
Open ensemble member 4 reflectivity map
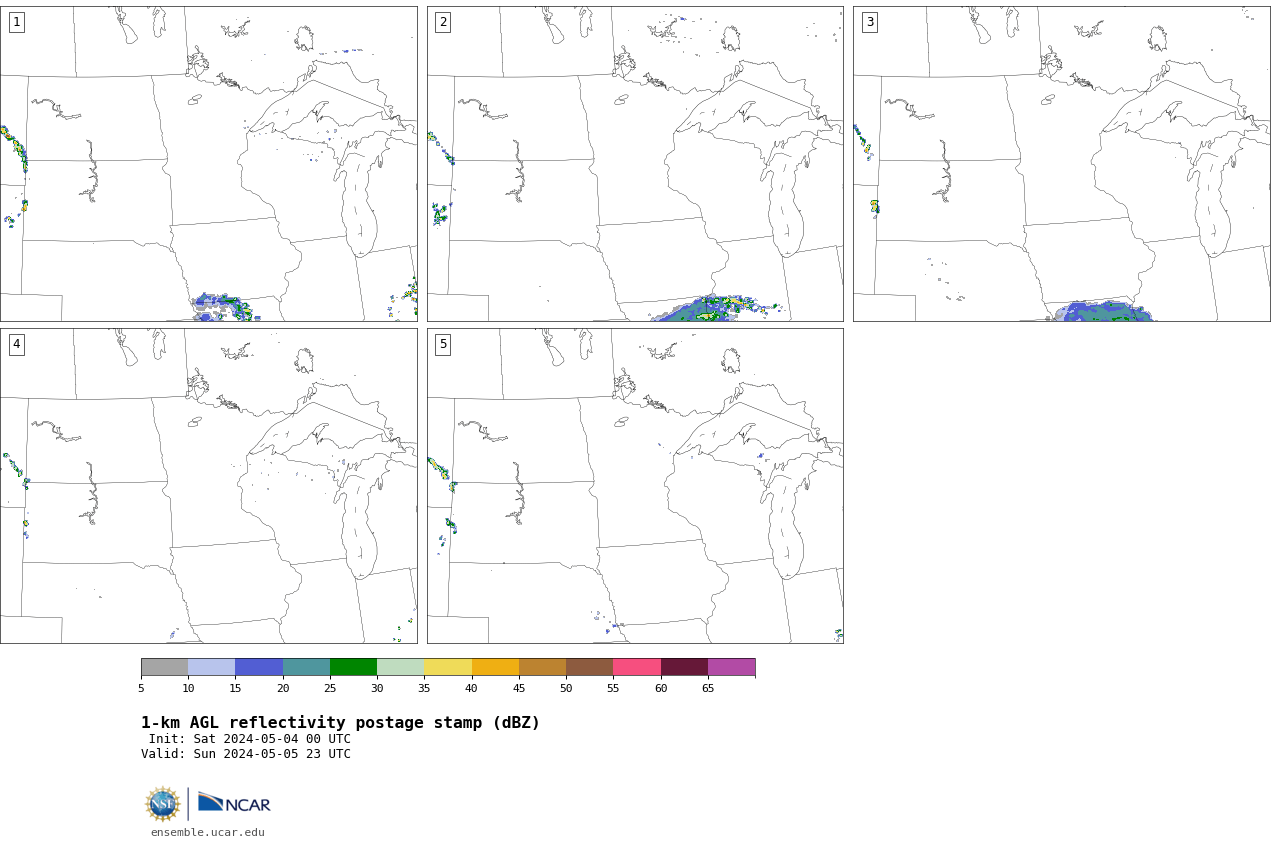tap(208, 486)
